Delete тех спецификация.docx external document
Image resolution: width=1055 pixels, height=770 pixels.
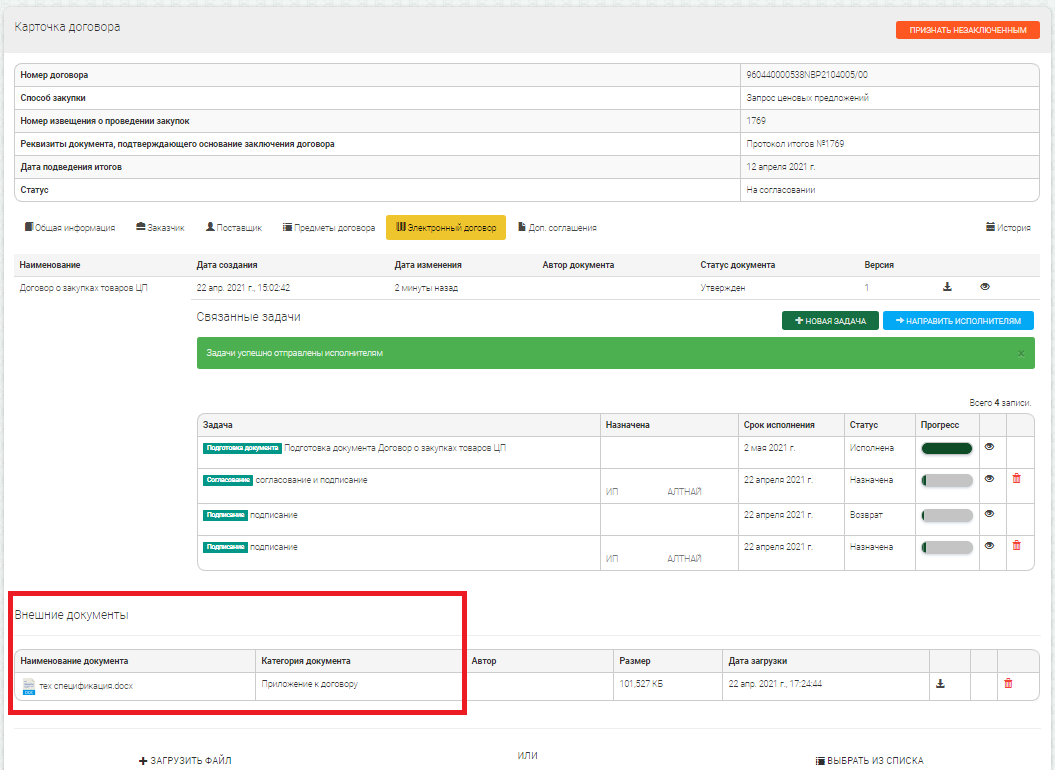pyautogui.click(x=1008, y=684)
